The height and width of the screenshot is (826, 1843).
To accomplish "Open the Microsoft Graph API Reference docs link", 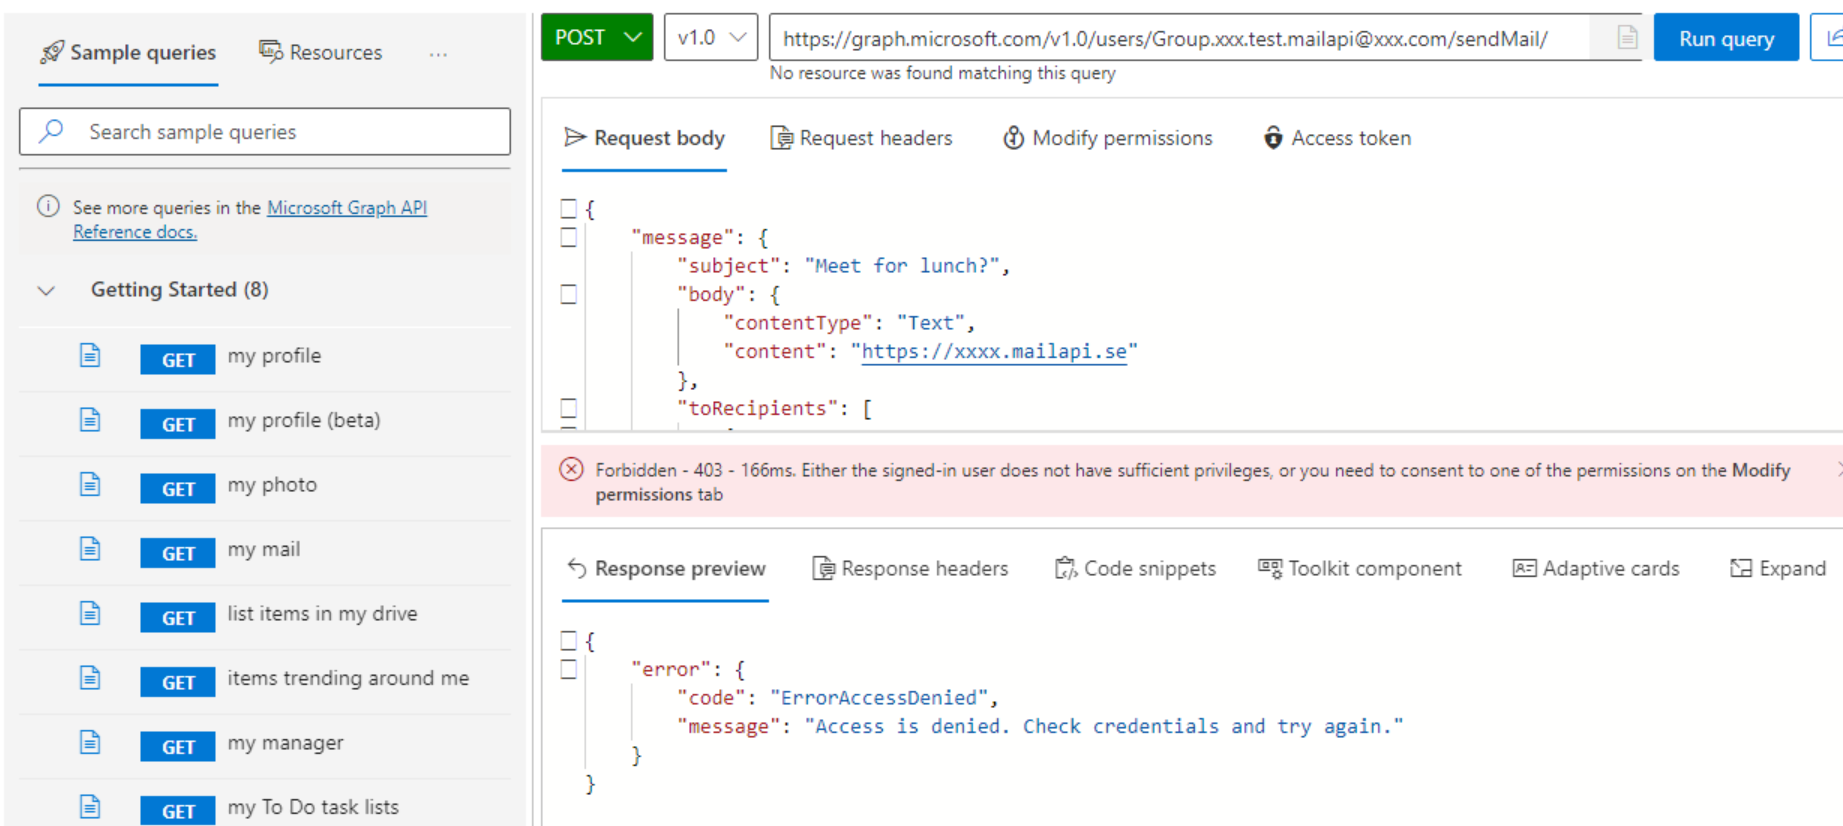I will tap(250, 220).
